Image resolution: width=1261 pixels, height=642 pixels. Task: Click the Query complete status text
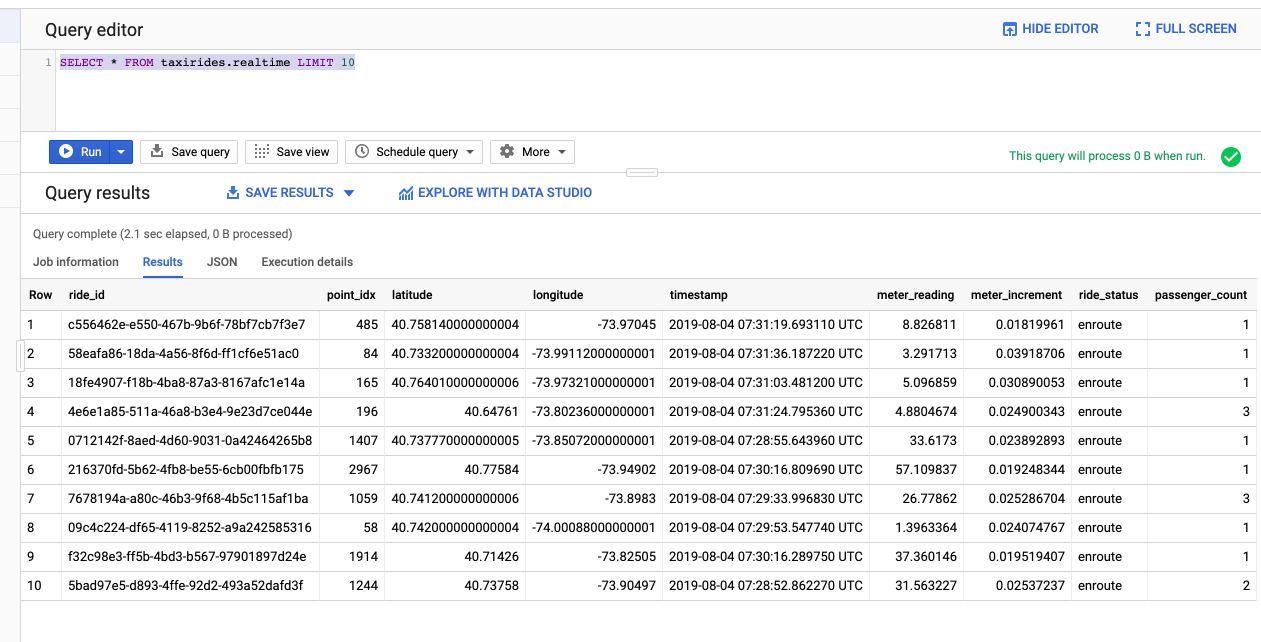point(163,234)
